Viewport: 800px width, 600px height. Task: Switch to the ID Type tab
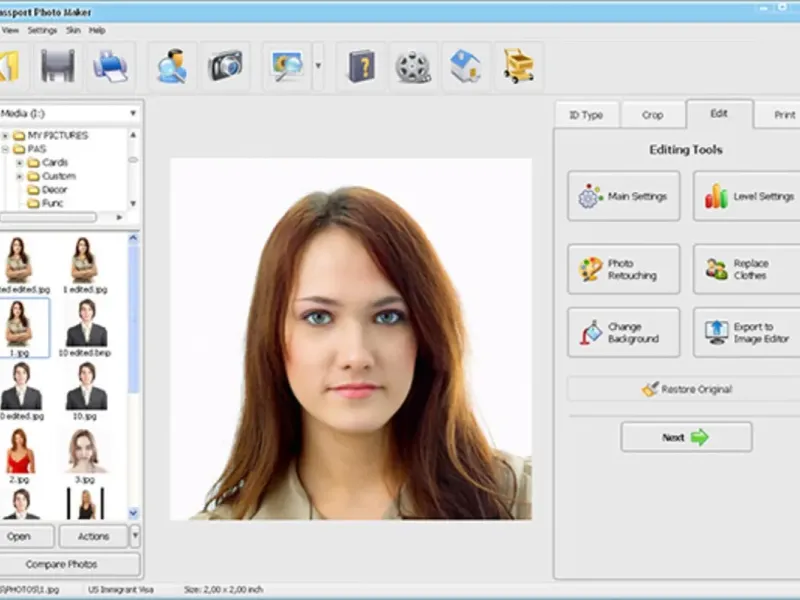(x=586, y=115)
